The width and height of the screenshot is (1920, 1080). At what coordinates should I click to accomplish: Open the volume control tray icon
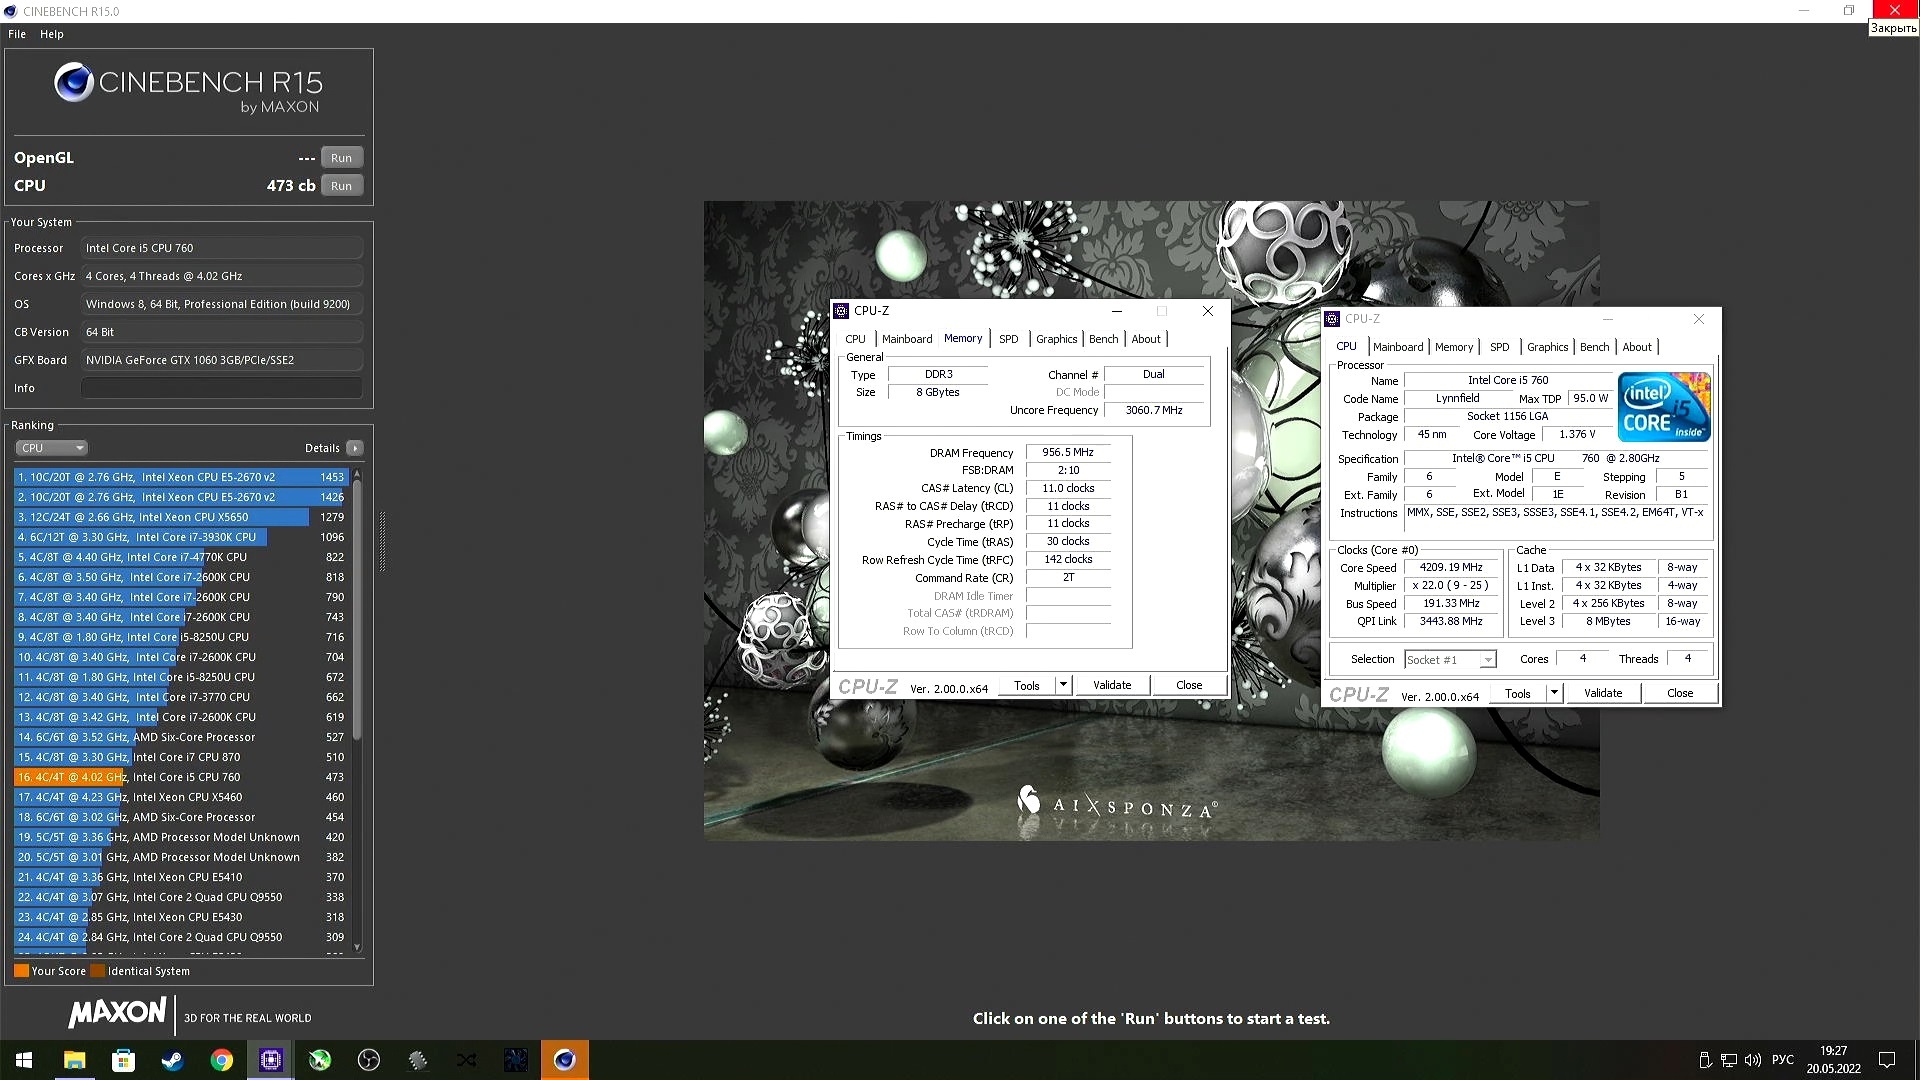(1752, 1060)
